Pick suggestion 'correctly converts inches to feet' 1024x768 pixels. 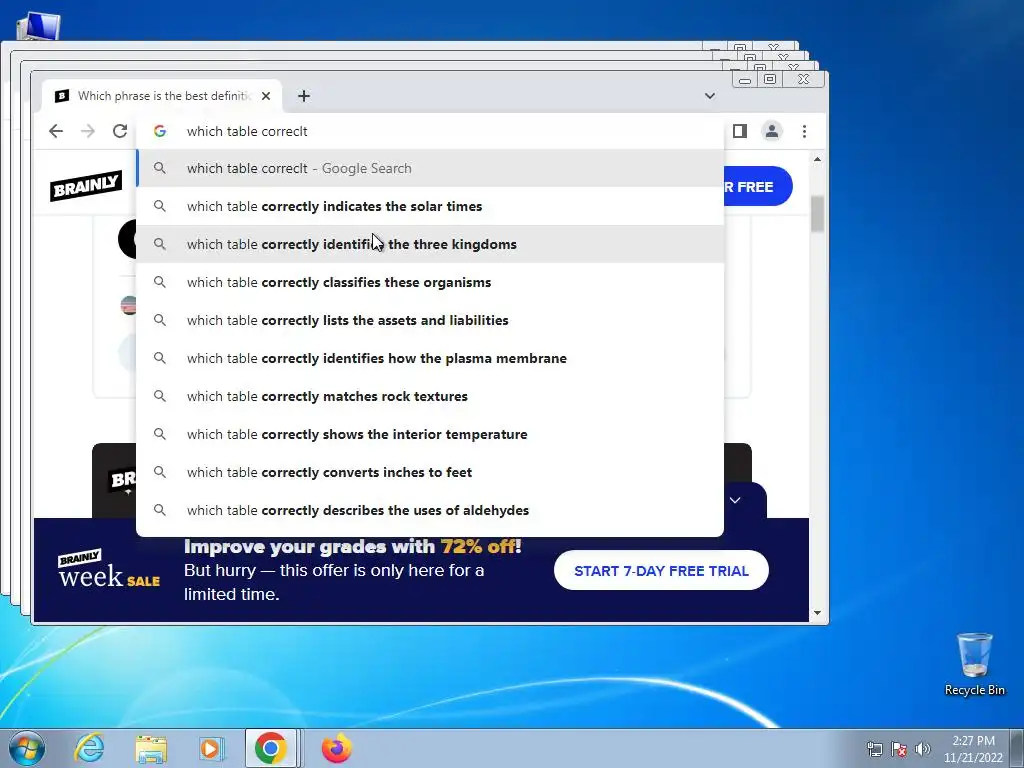point(430,472)
